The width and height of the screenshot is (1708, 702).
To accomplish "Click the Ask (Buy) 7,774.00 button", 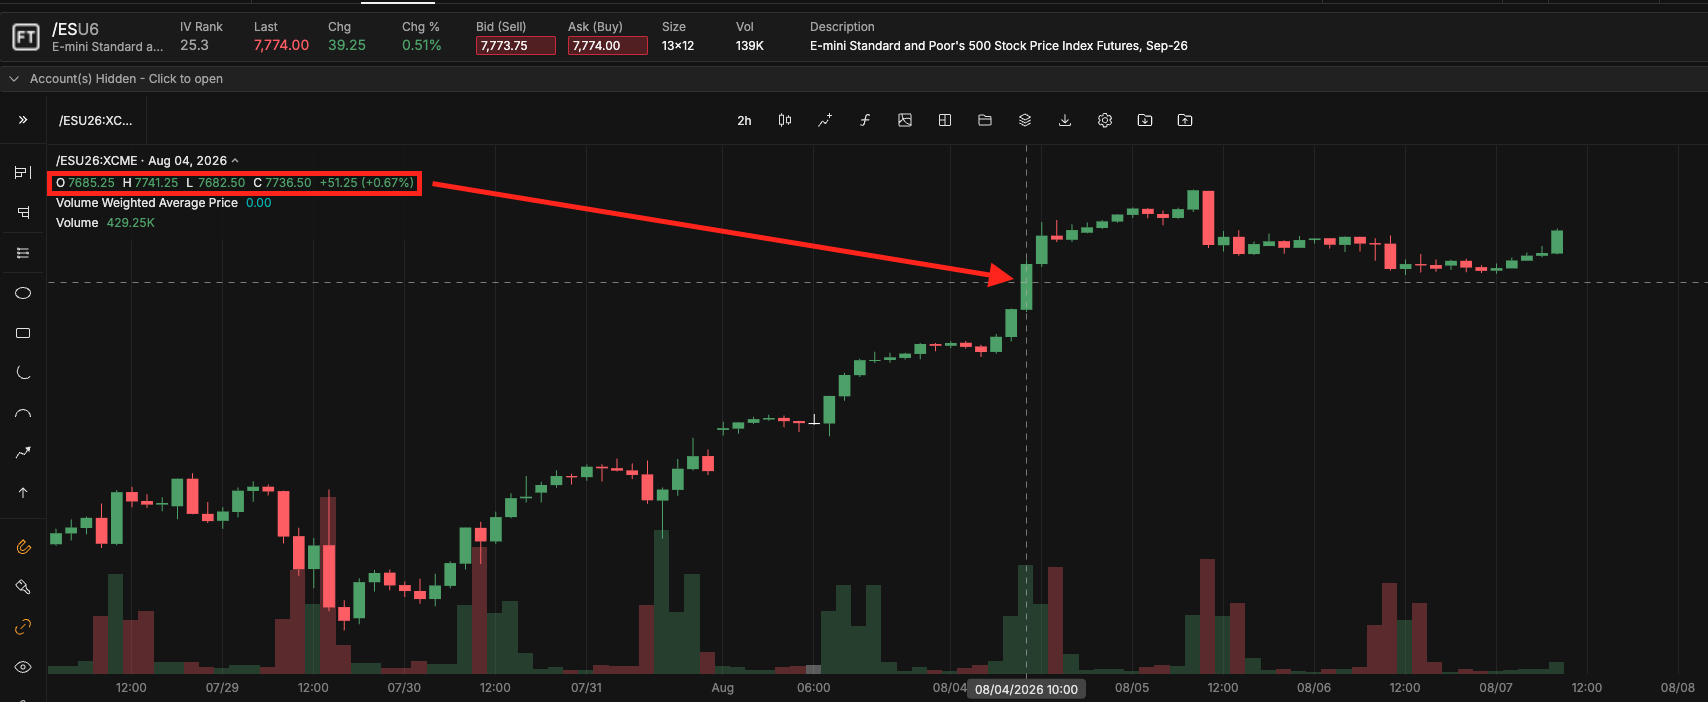I will point(607,46).
